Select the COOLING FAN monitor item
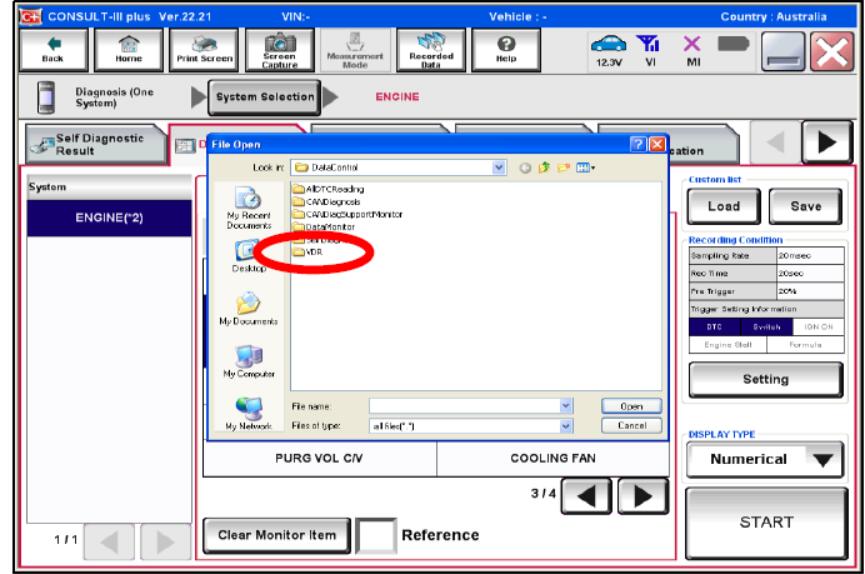 [553, 459]
